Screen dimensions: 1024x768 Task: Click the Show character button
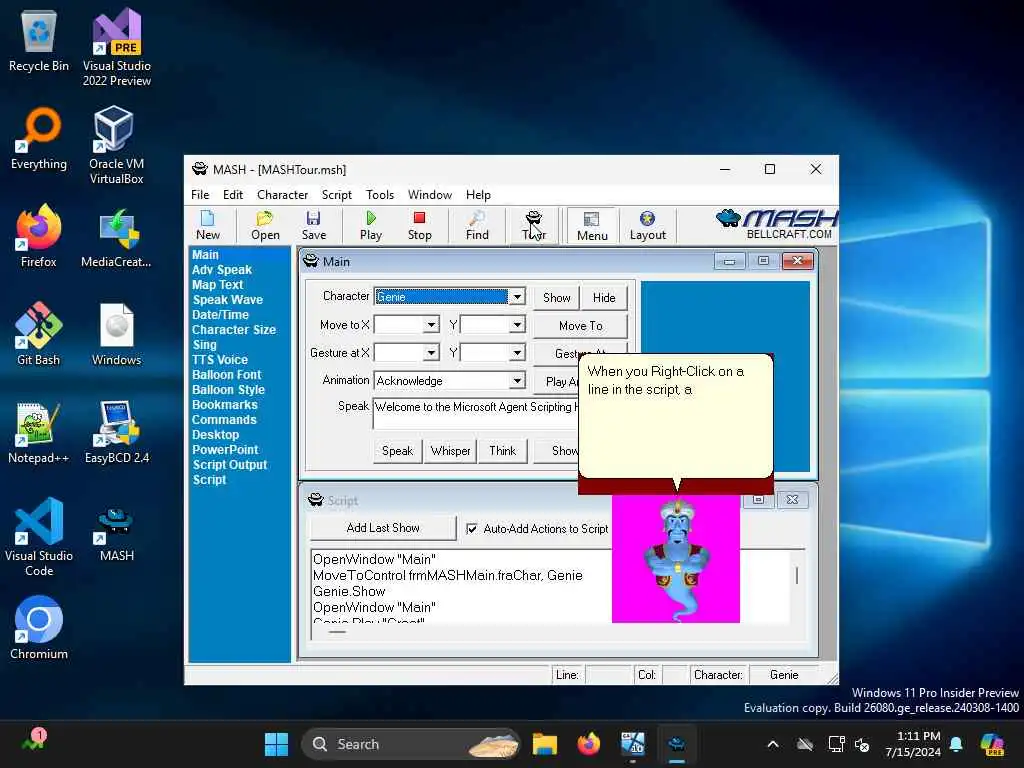click(x=556, y=298)
